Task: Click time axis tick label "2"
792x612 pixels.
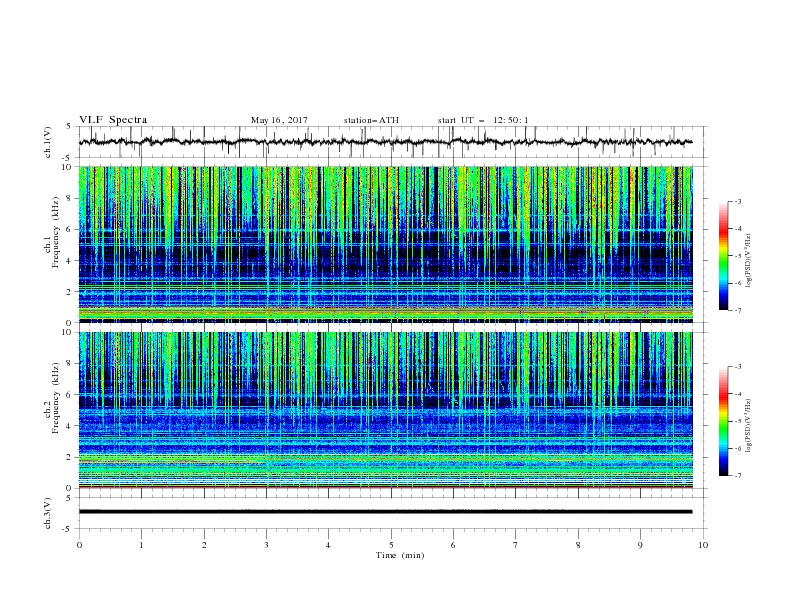Action: pos(204,545)
